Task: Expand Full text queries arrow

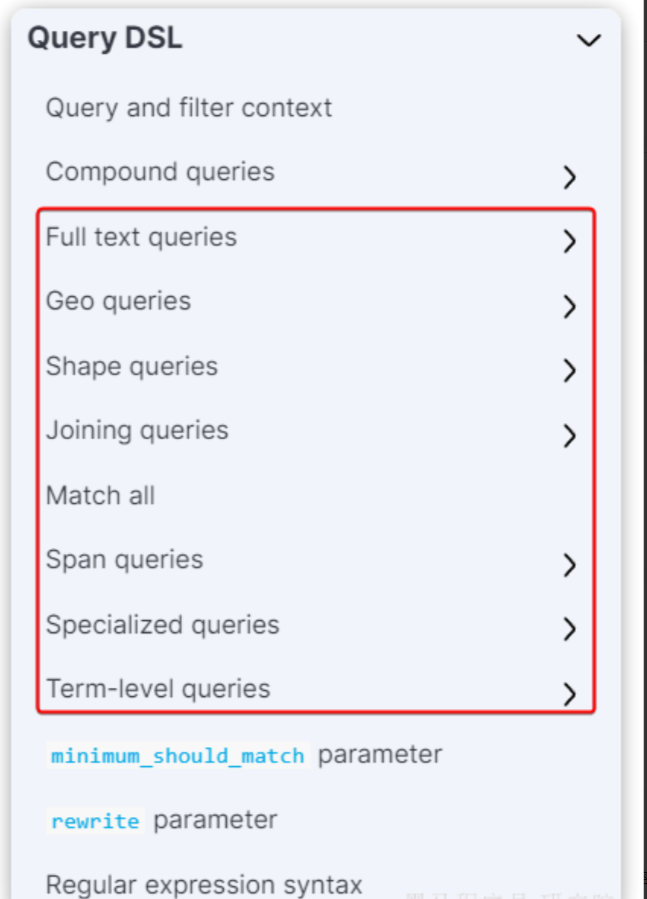Action: pyautogui.click(x=569, y=241)
